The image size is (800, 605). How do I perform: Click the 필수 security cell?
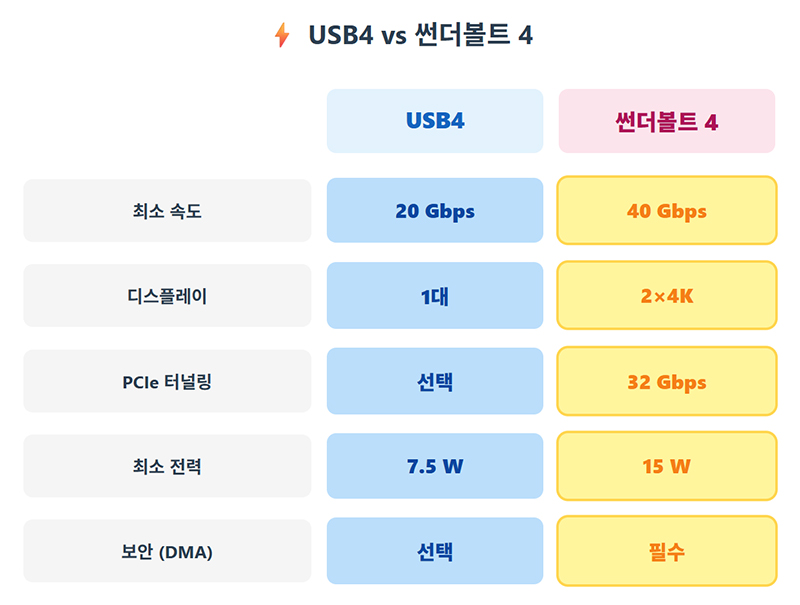click(x=667, y=551)
